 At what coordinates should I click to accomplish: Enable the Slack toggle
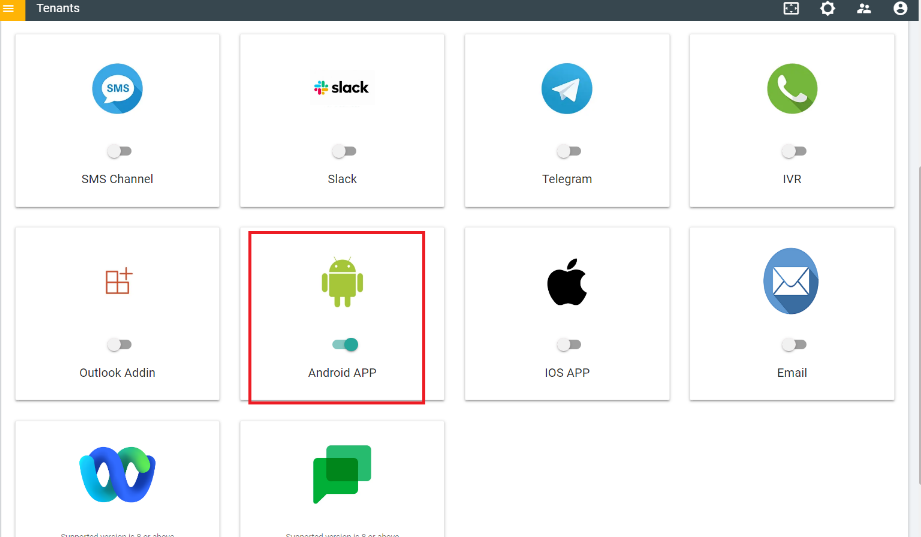(344, 151)
